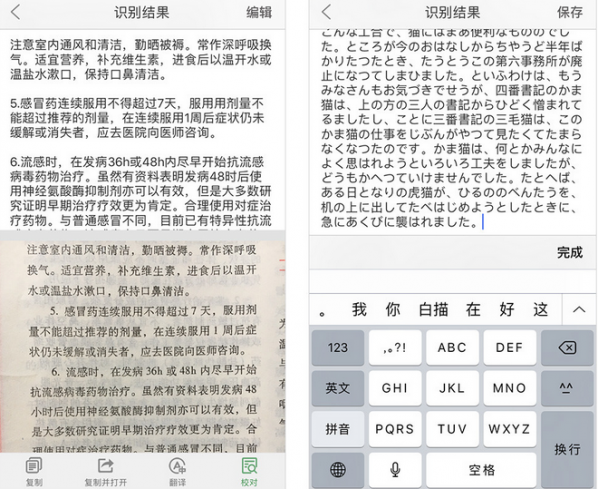Tap the globe keyboard switch key

point(338,470)
